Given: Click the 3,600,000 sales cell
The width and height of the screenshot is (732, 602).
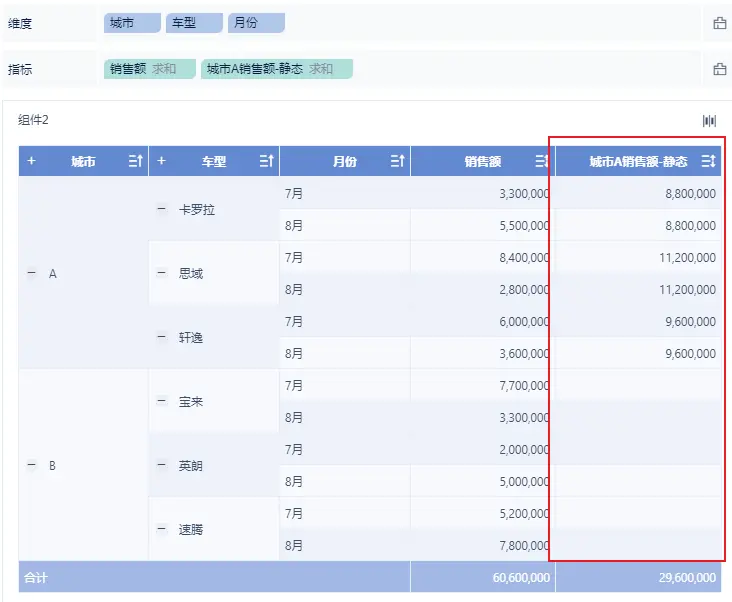Looking at the screenshot, I should pyautogui.click(x=483, y=353).
